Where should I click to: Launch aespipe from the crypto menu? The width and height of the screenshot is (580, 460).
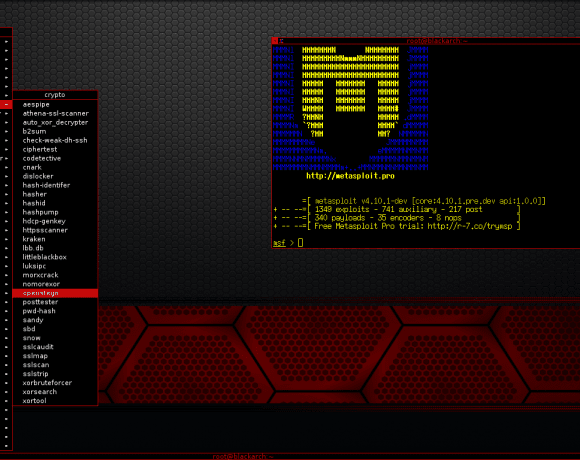coord(55,105)
